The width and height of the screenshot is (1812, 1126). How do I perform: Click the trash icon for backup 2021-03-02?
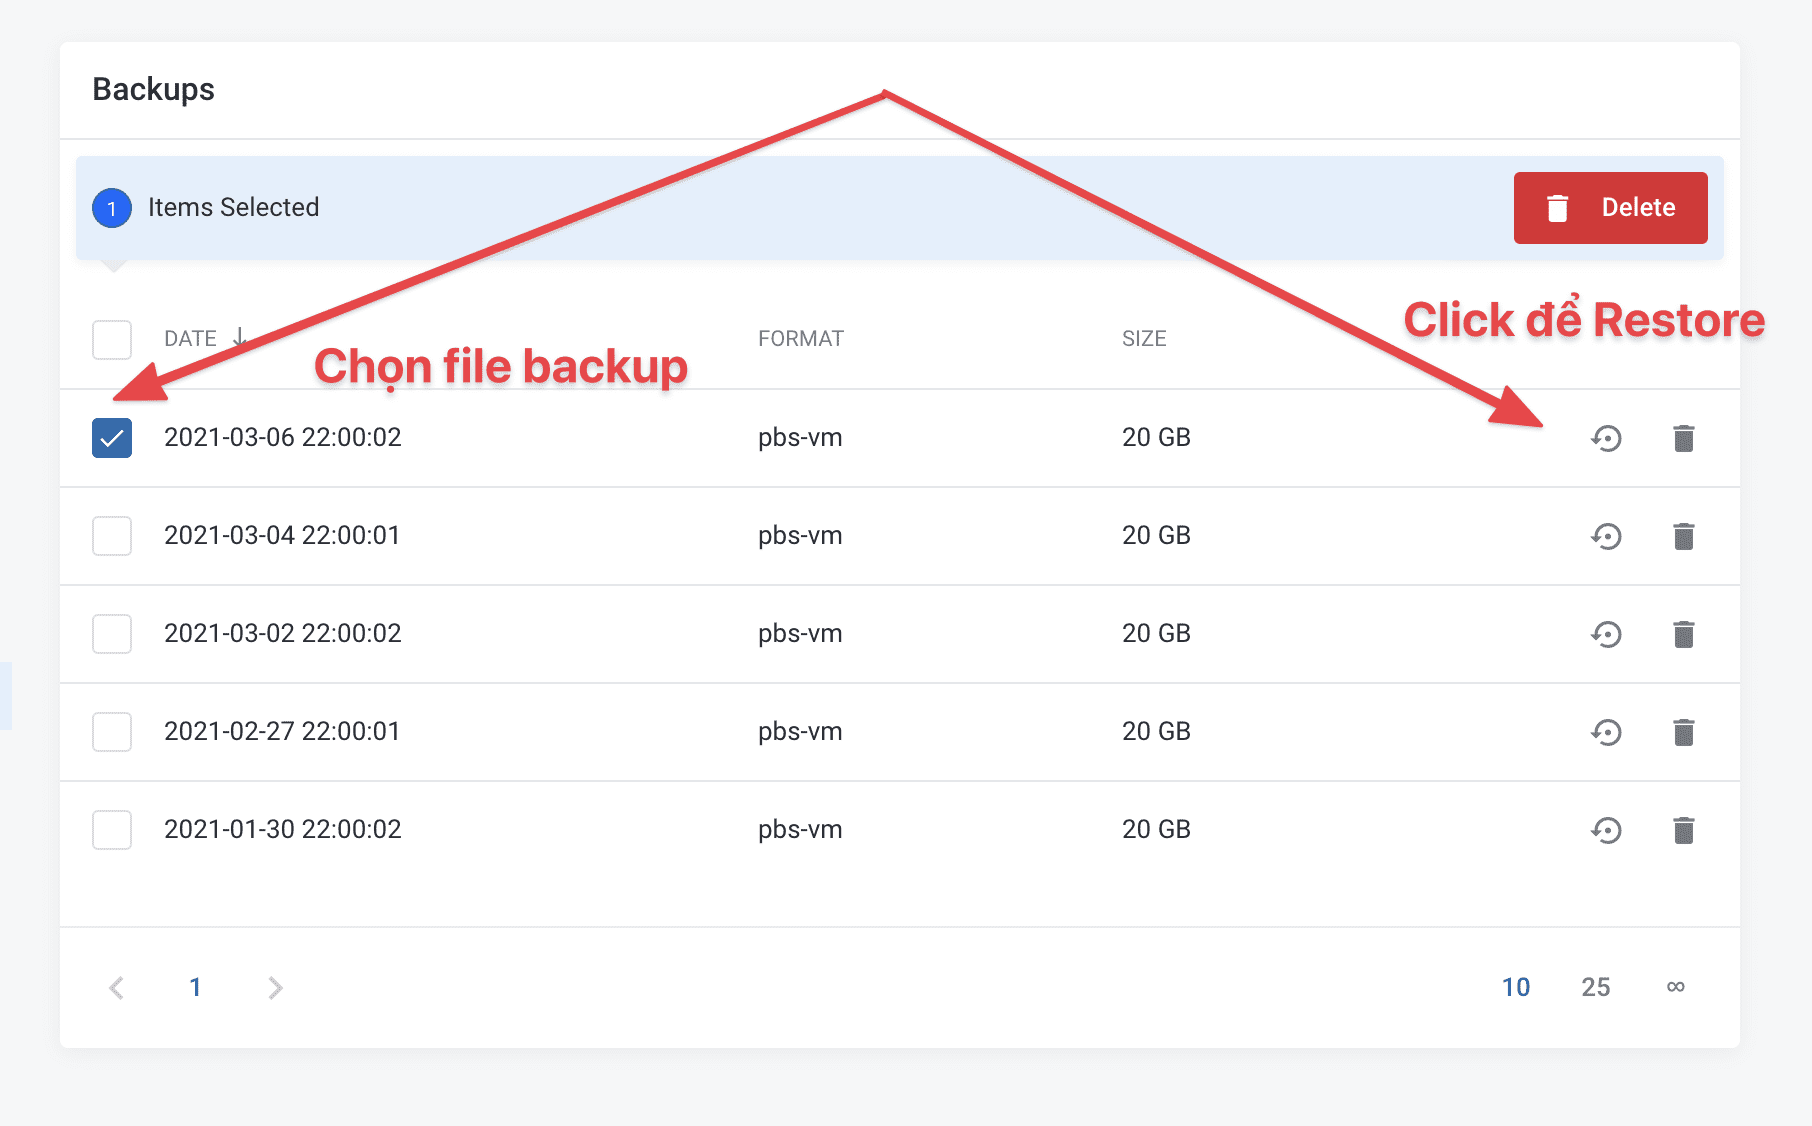click(x=1684, y=634)
